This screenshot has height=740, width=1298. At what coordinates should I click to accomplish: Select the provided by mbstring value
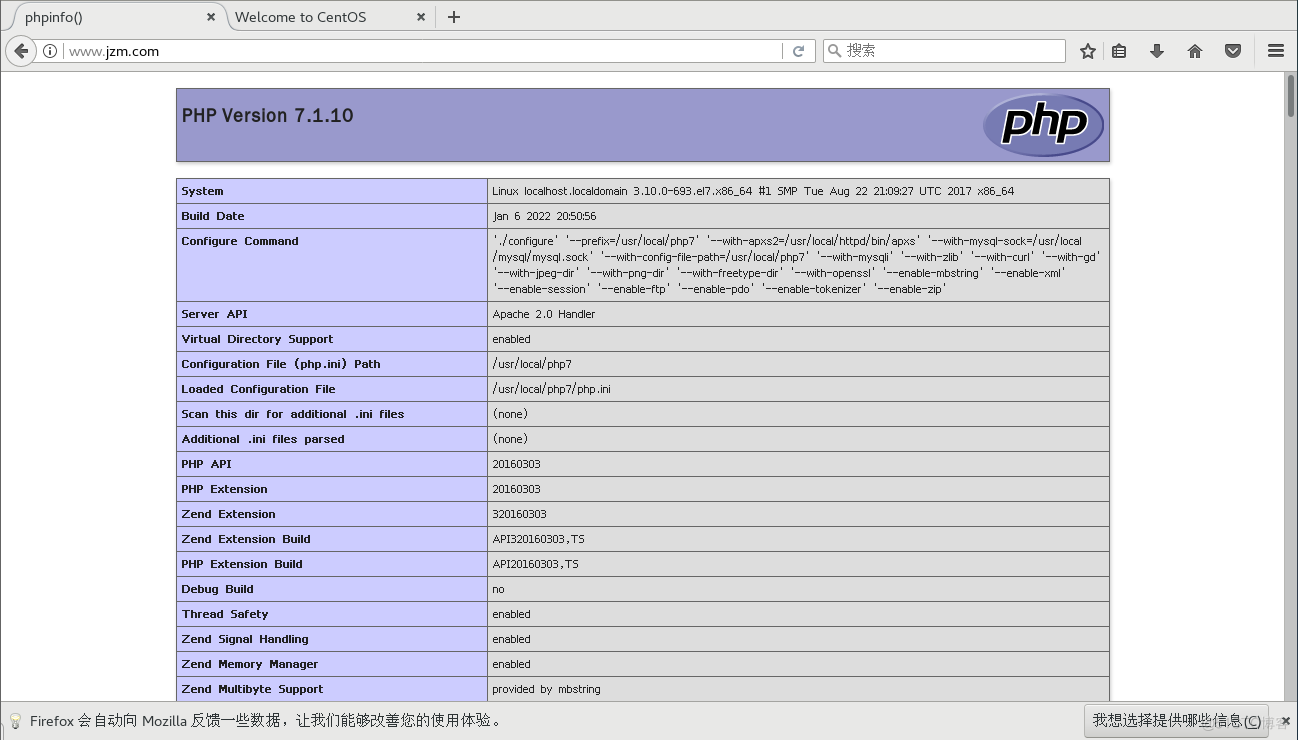pos(546,689)
